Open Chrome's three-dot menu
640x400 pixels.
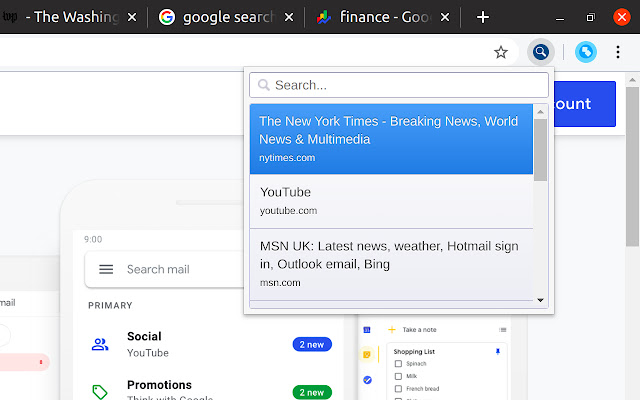pyautogui.click(x=618, y=52)
